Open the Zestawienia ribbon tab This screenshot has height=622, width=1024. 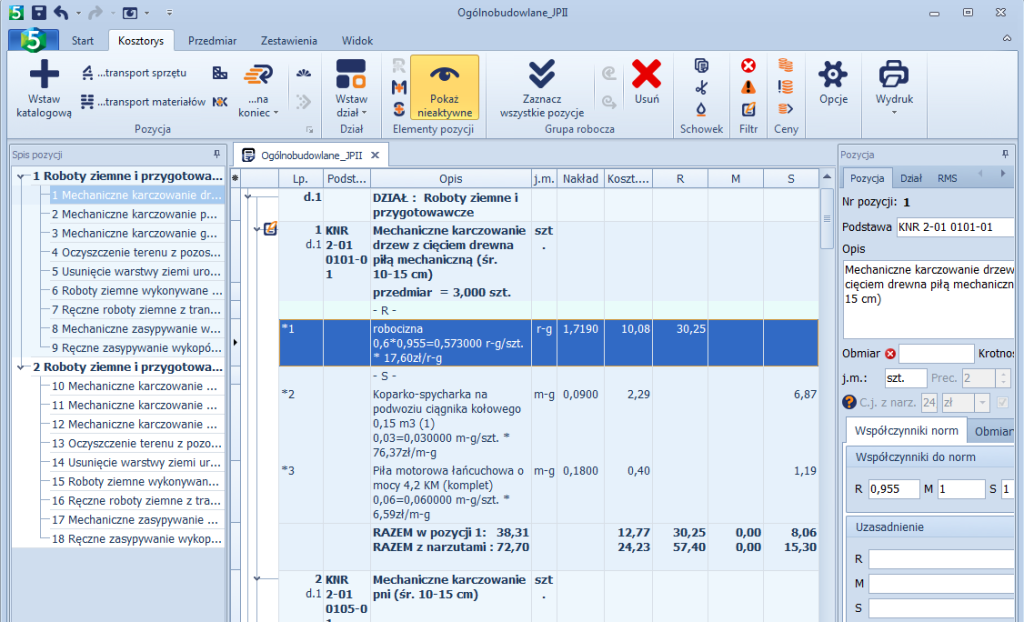[x=289, y=41]
